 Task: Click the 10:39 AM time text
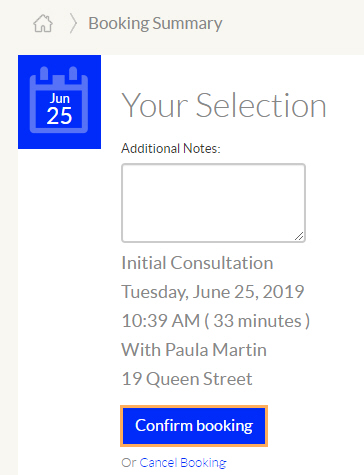(161, 321)
